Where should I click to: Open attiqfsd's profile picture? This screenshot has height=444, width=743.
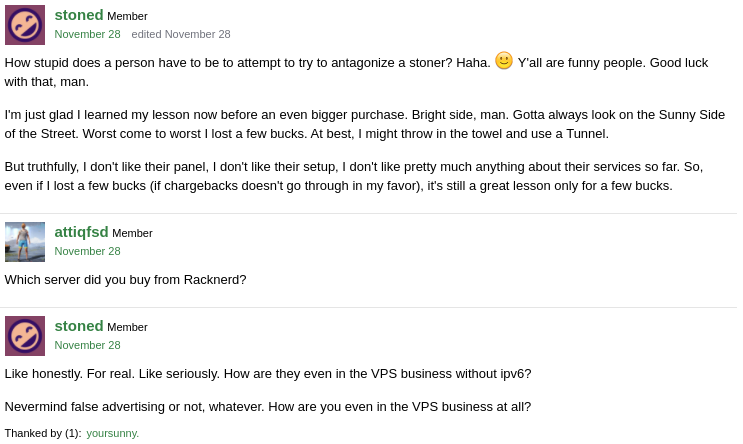[x=25, y=242]
